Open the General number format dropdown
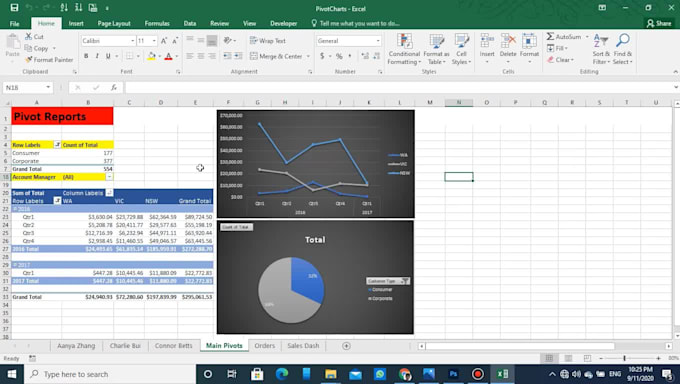 pyautogui.click(x=378, y=41)
